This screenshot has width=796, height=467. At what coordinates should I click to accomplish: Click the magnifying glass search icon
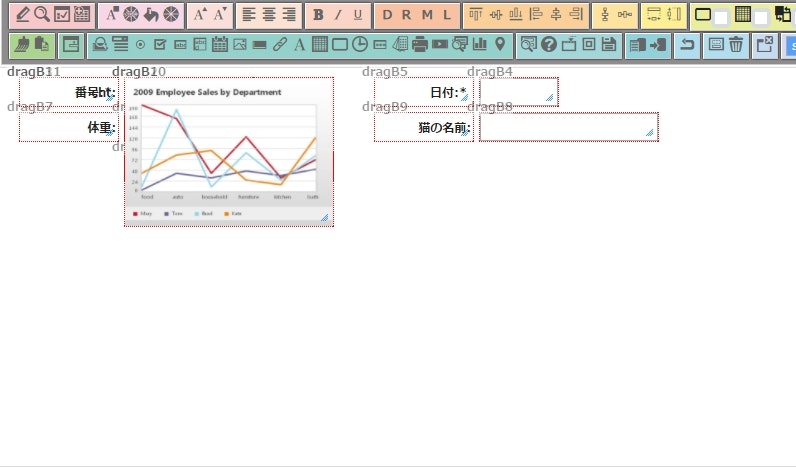tap(42, 15)
